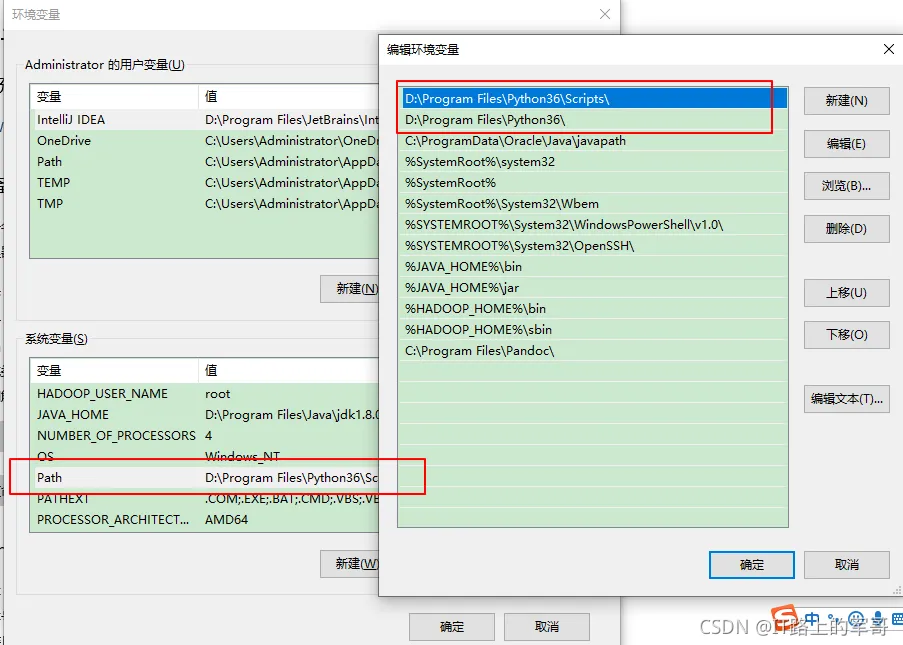Select the %SYSTEMROOT%\System32\OpenSSH\ entry

pos(593,246)
